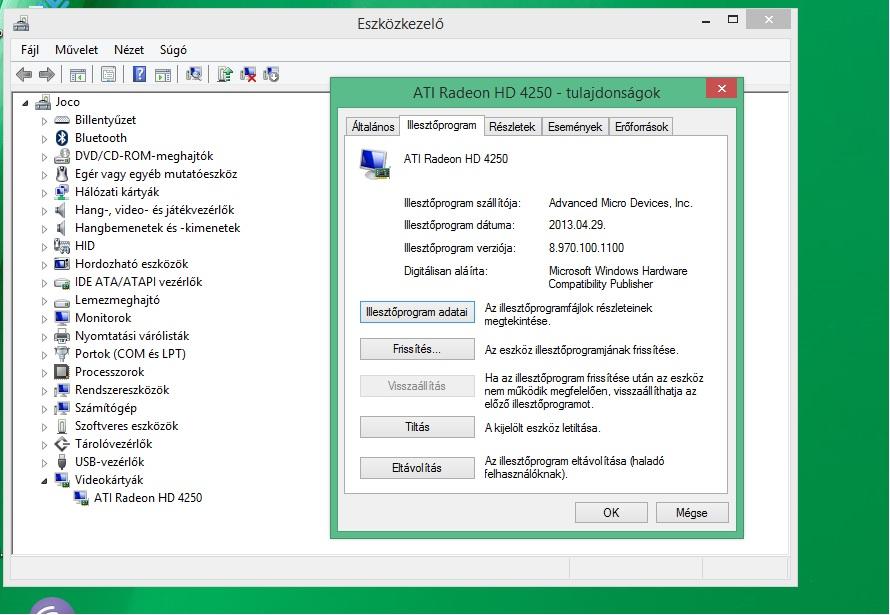
Task: Click the Illesztőprogram adatai button
Action: [x=417, y=312]
